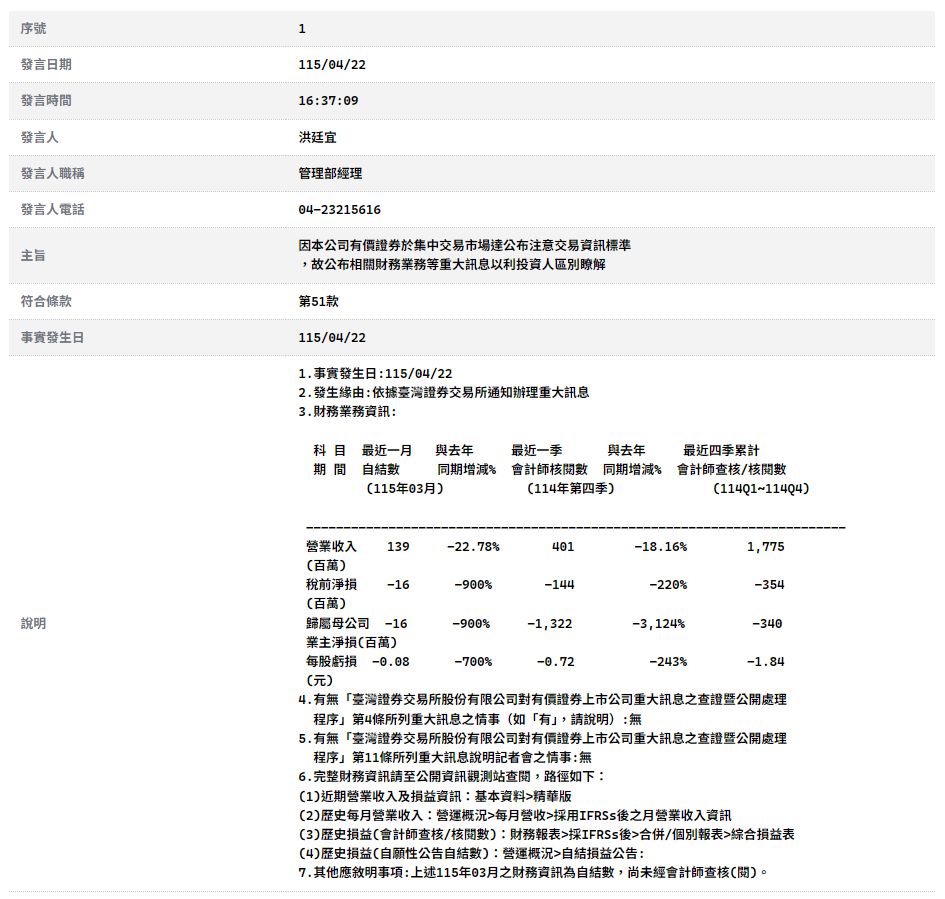
Task: Select the time 16:37:09
Action: click(327, 101)
